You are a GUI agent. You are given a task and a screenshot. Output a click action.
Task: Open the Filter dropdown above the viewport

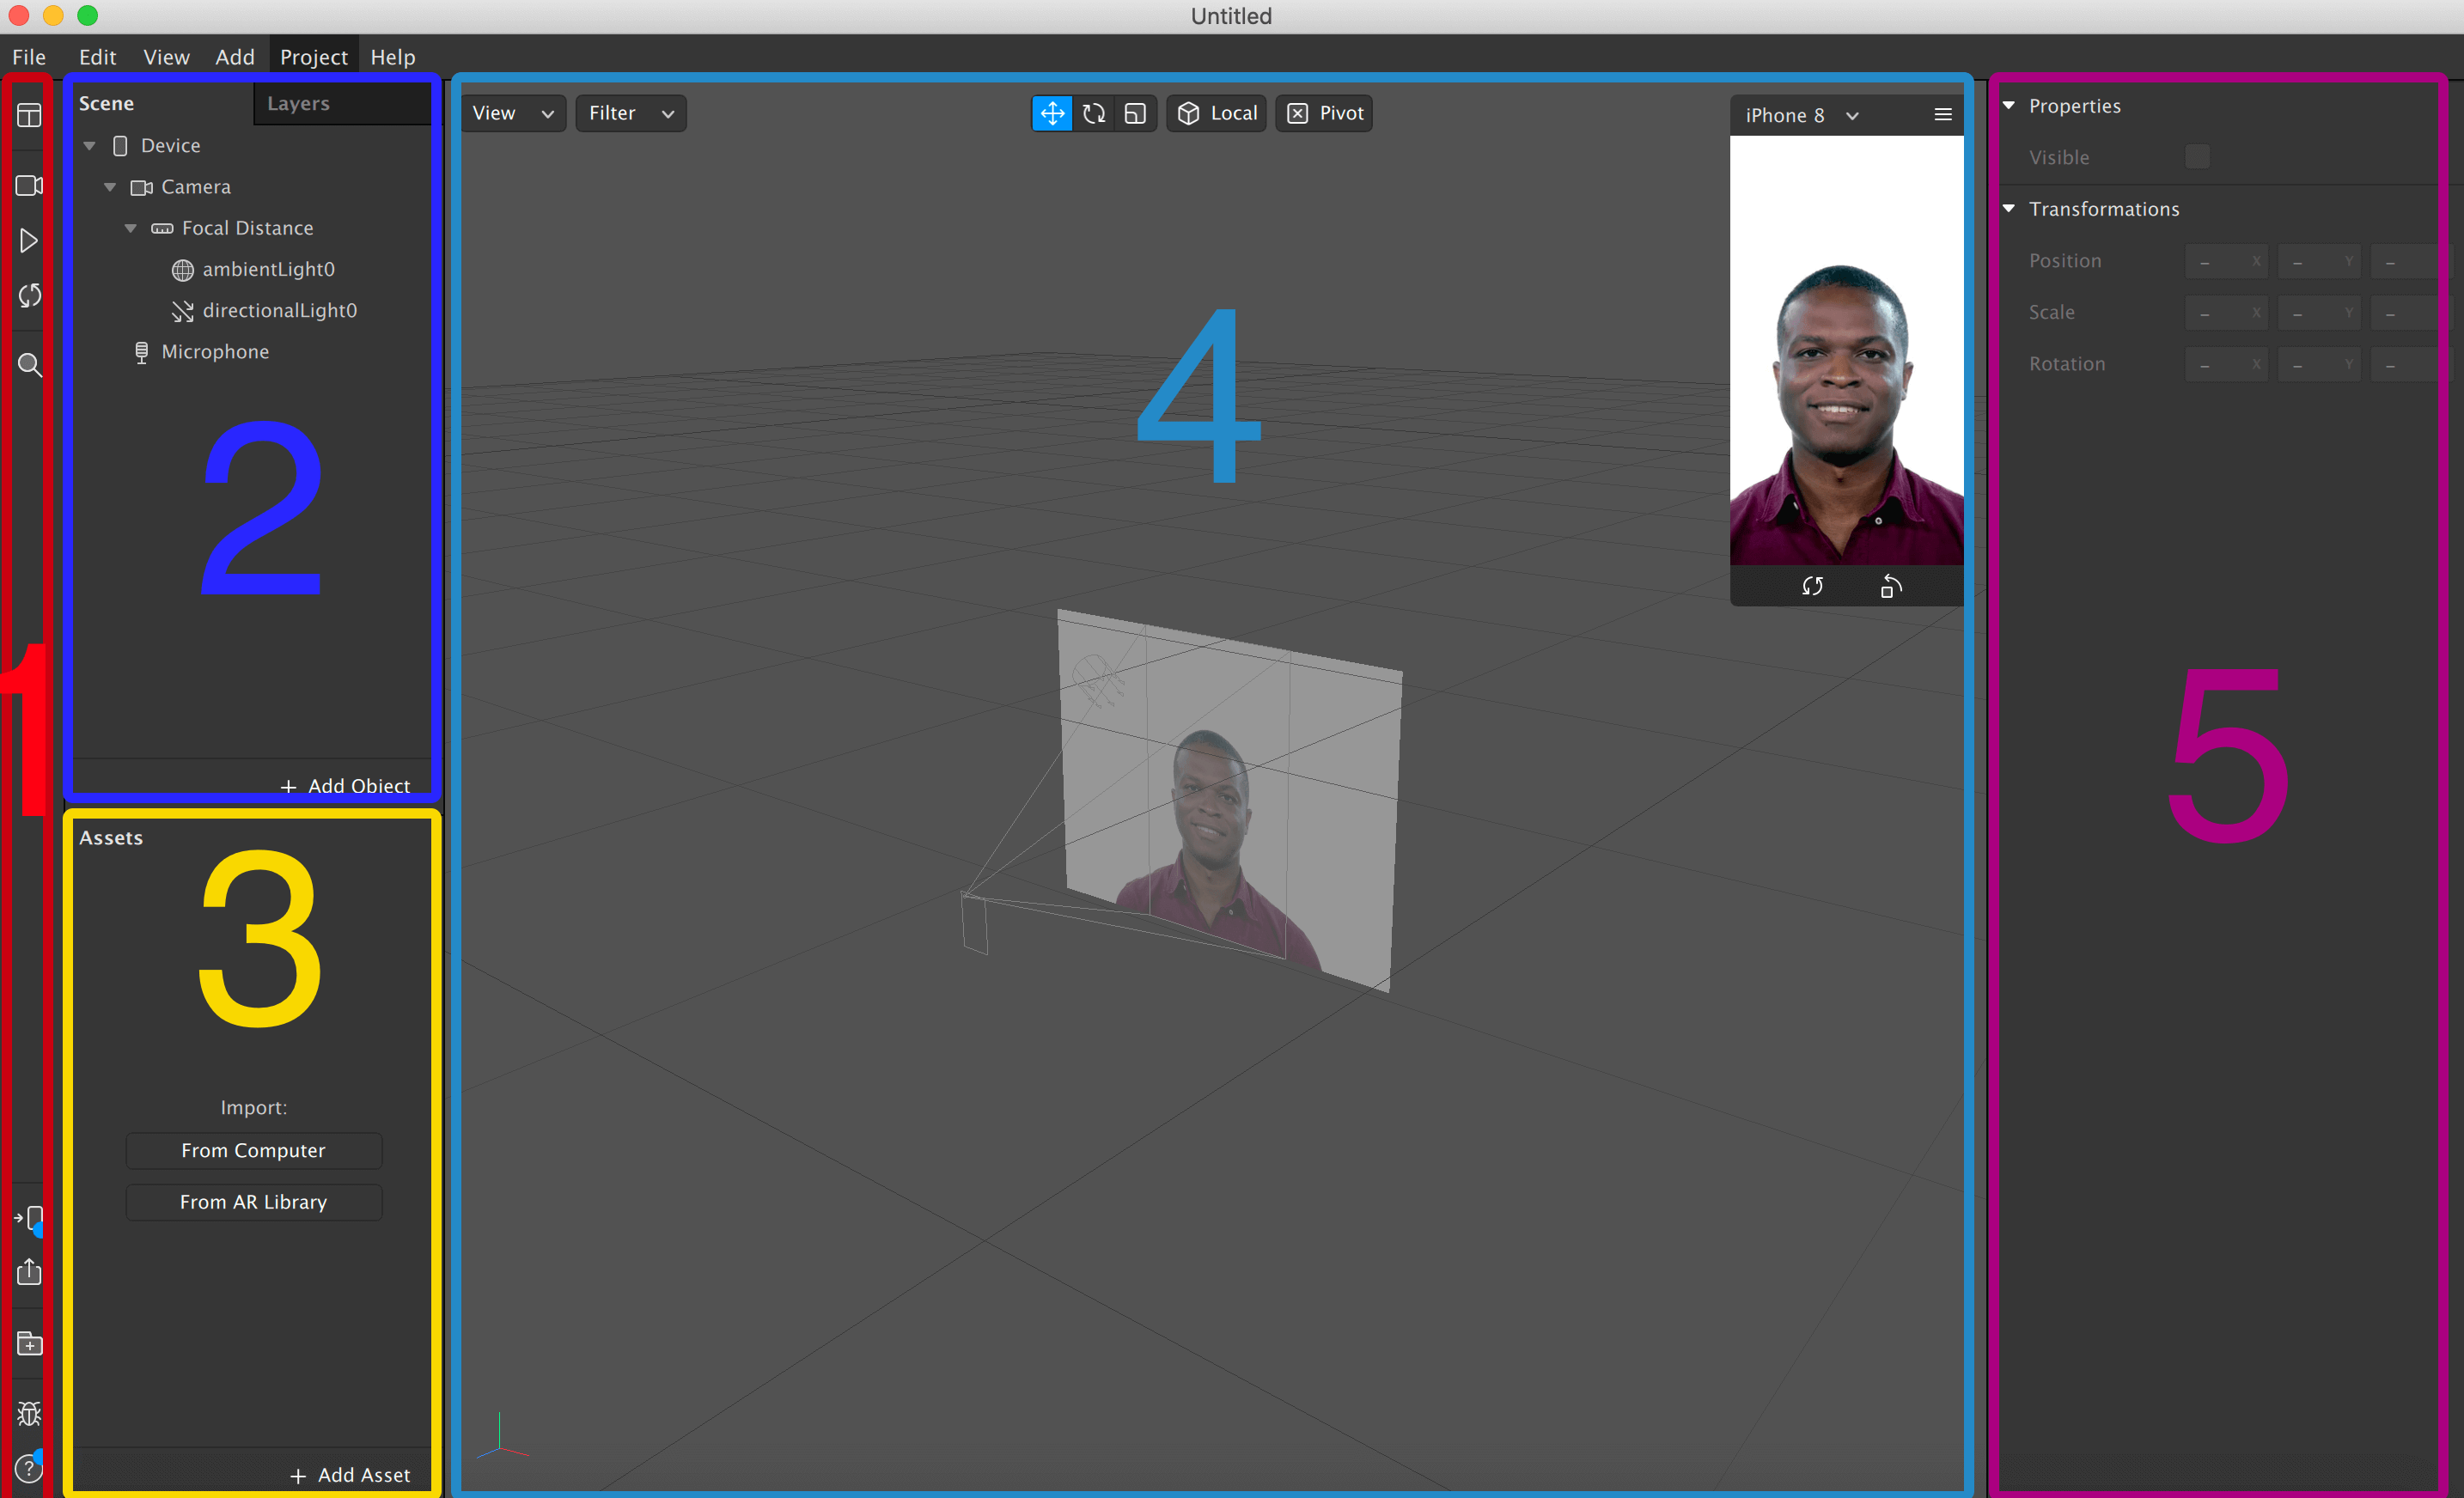click(630, 113)
